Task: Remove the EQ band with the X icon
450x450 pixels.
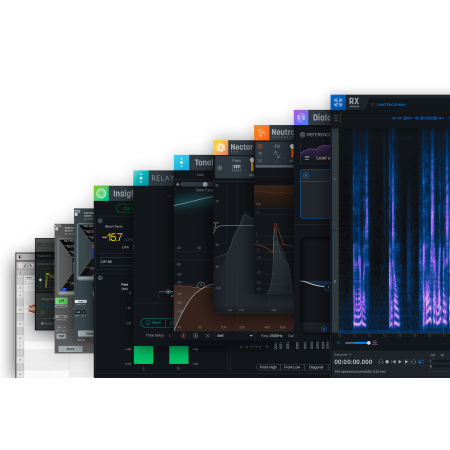Action: coord(207,336)
